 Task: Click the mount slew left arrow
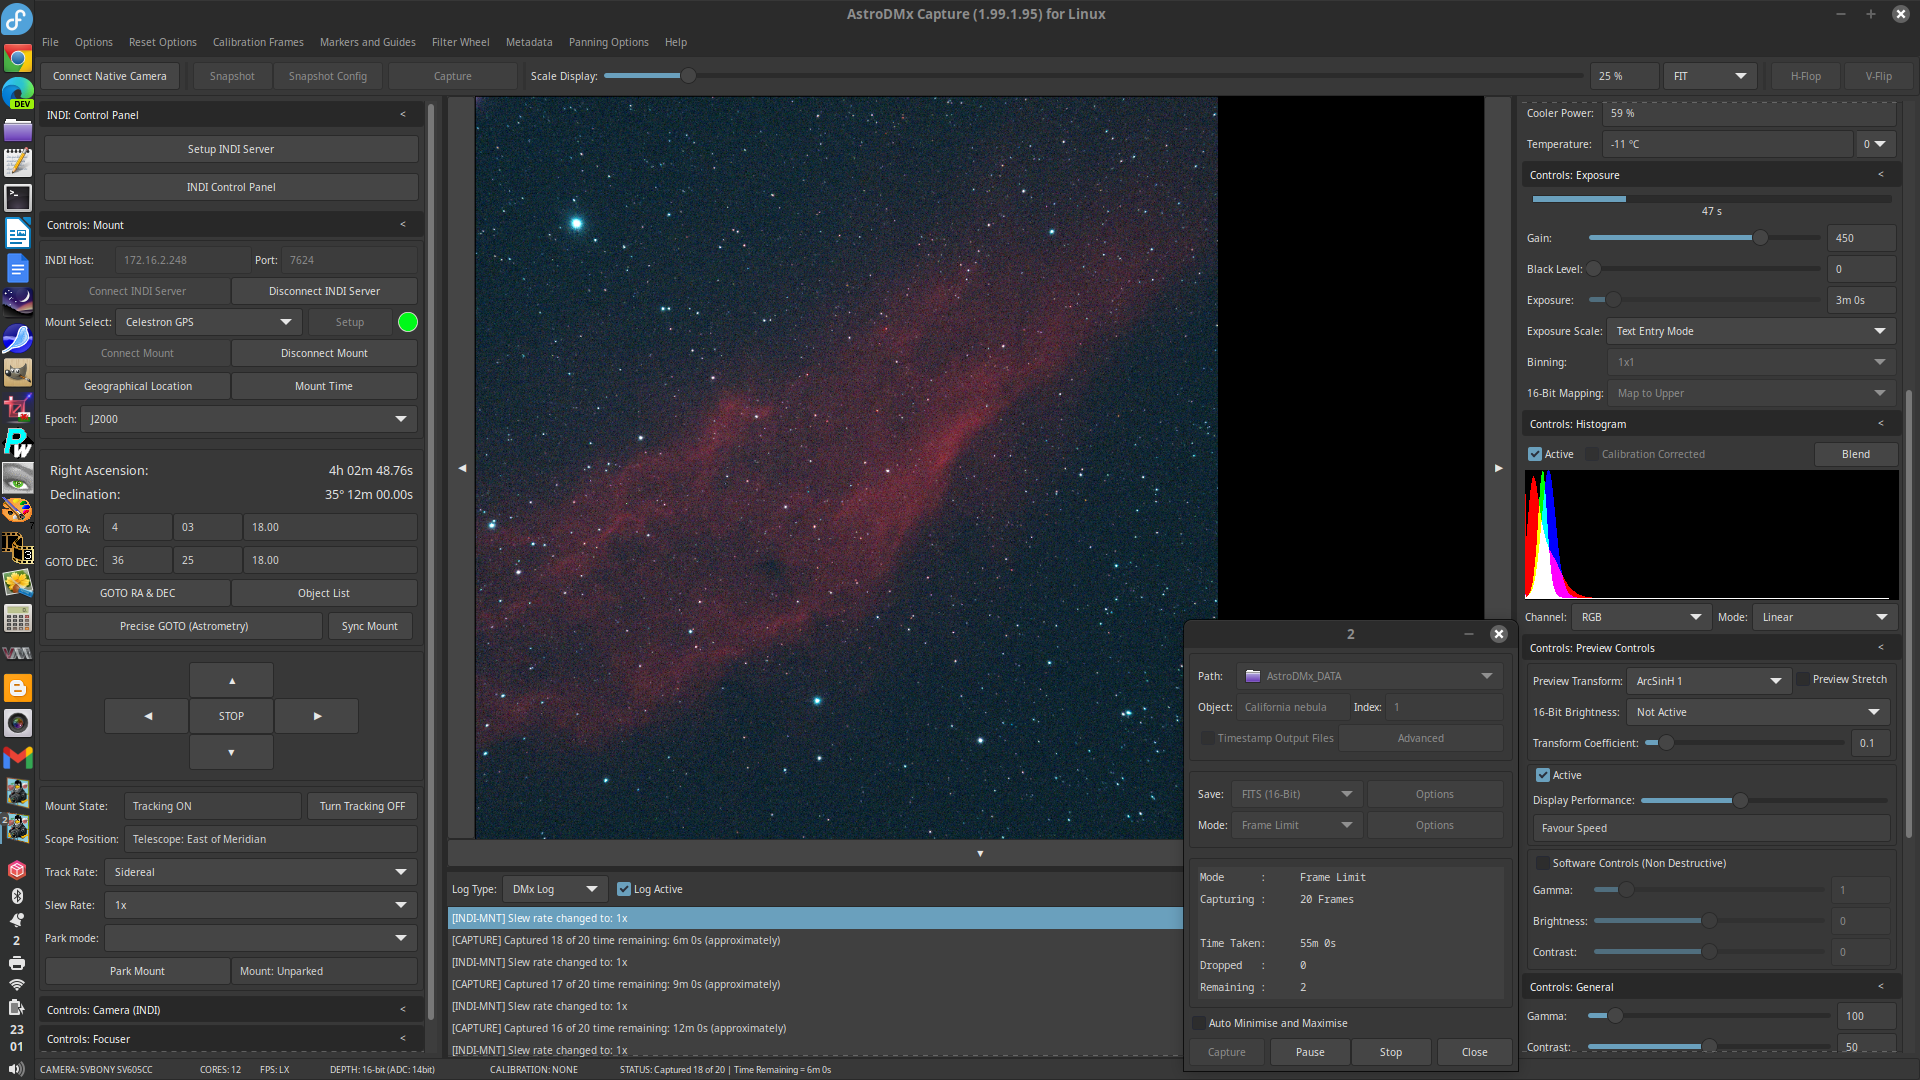click(147, 716)
